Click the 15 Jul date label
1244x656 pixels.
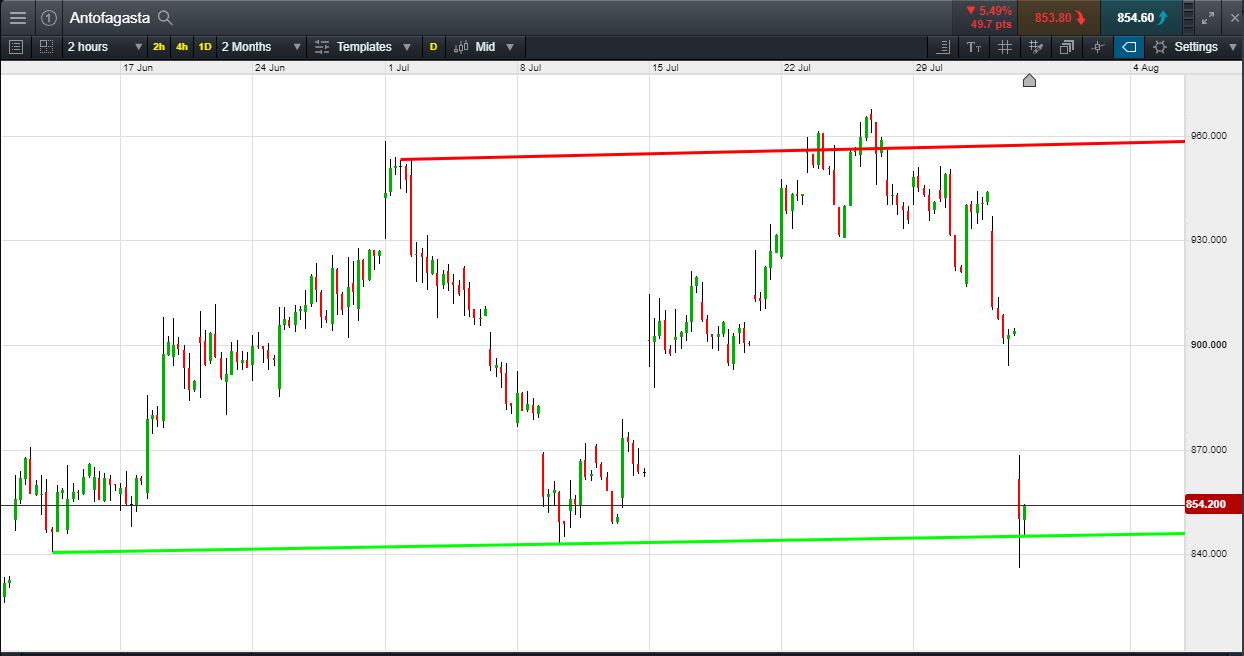pyautogui.click(x=666, y=68)
